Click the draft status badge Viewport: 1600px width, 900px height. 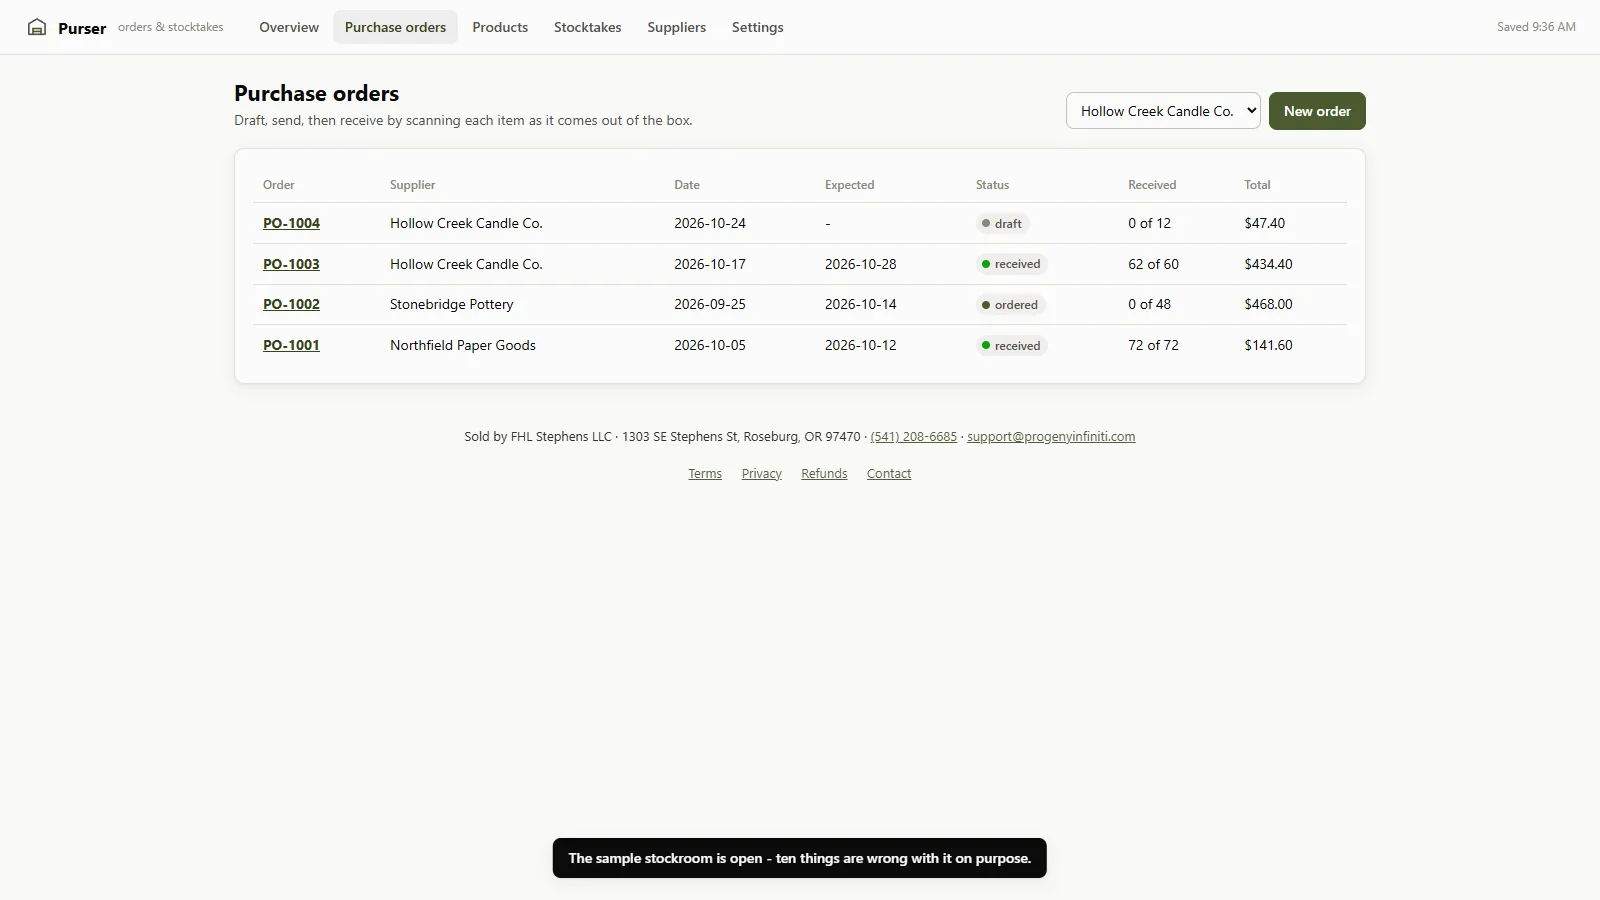point(1002,224)
